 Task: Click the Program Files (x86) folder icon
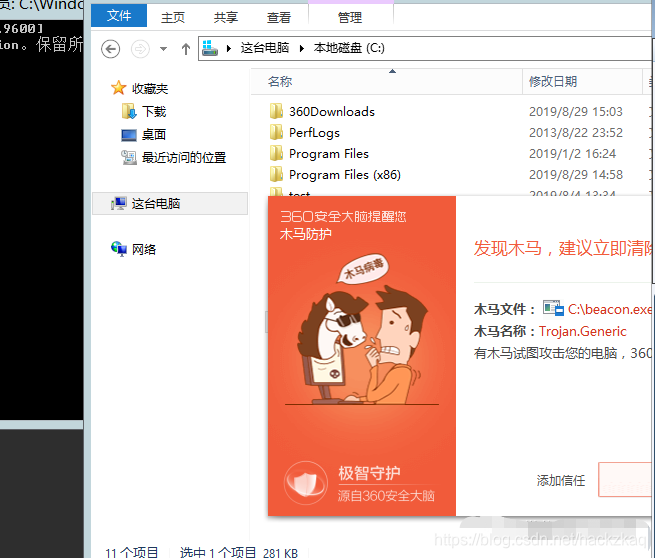276,174
